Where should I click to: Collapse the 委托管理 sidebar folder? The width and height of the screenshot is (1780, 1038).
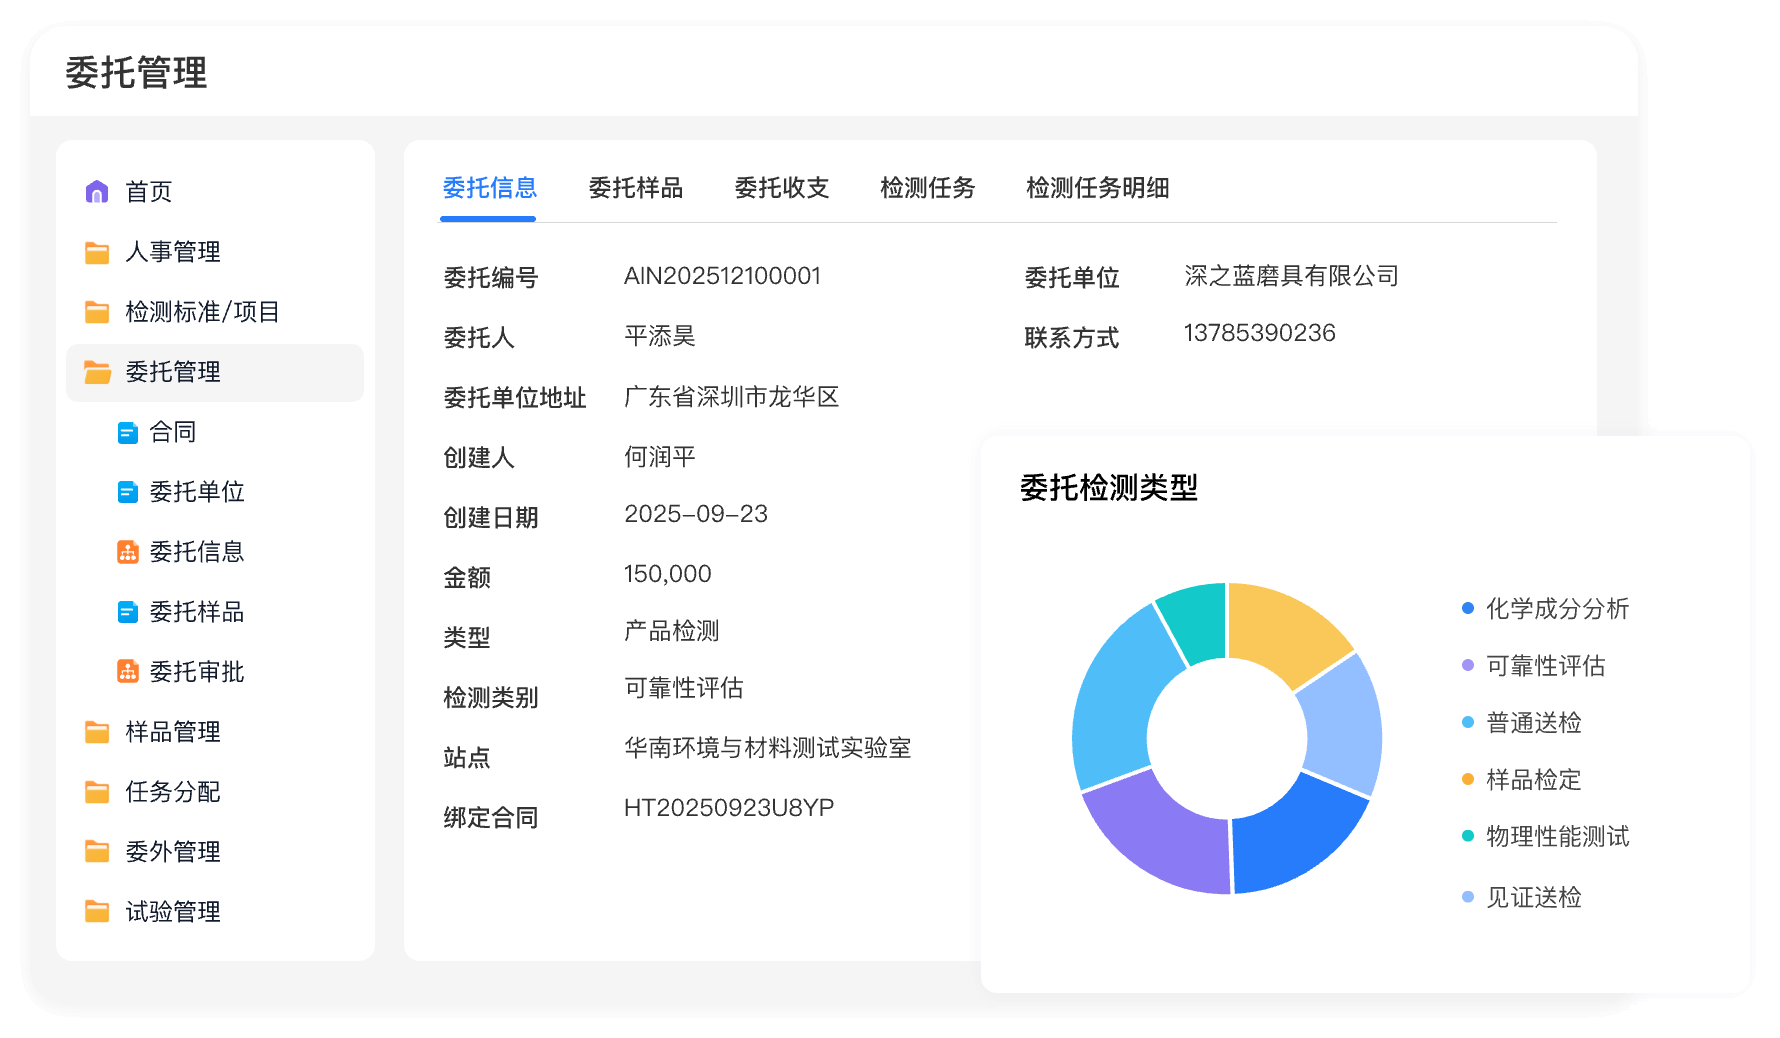[172, 372]
